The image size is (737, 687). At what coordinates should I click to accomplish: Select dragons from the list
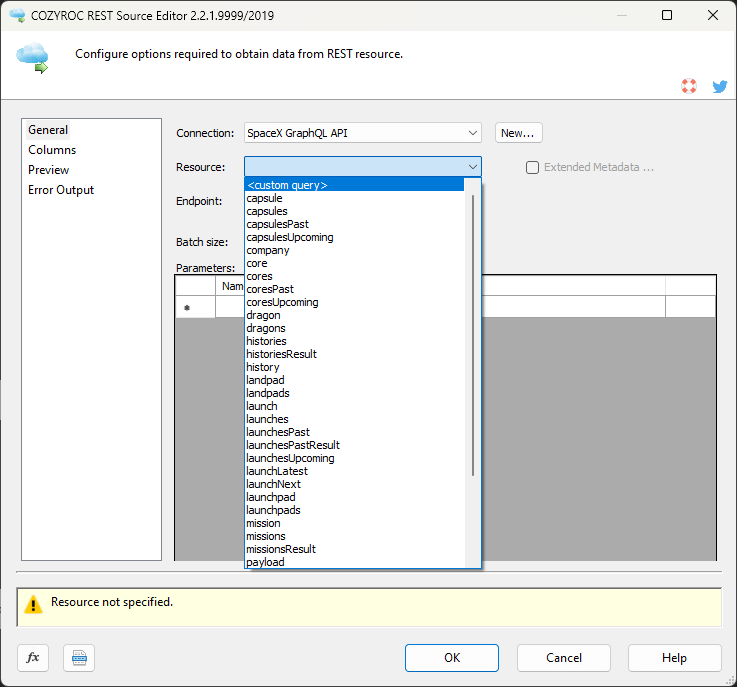click(354, 328)
